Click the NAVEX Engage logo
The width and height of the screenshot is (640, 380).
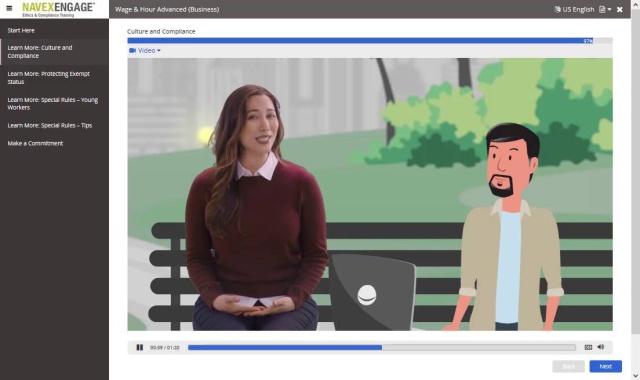(58, 9)
